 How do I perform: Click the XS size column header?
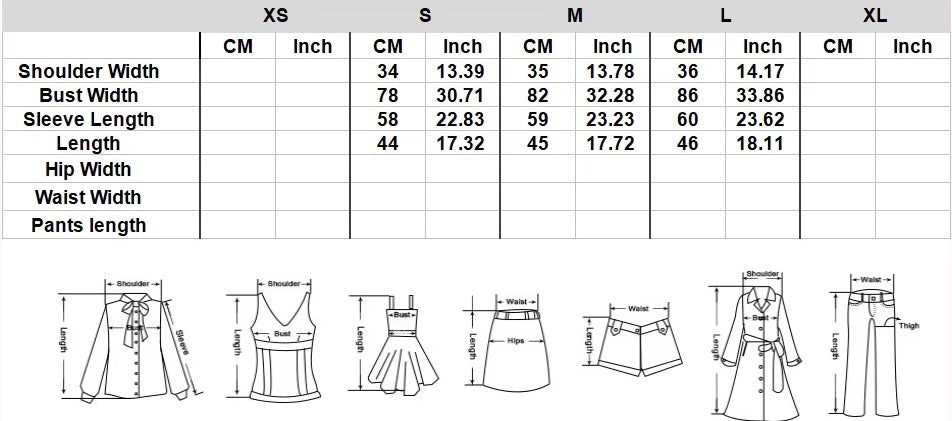point(275,15)
